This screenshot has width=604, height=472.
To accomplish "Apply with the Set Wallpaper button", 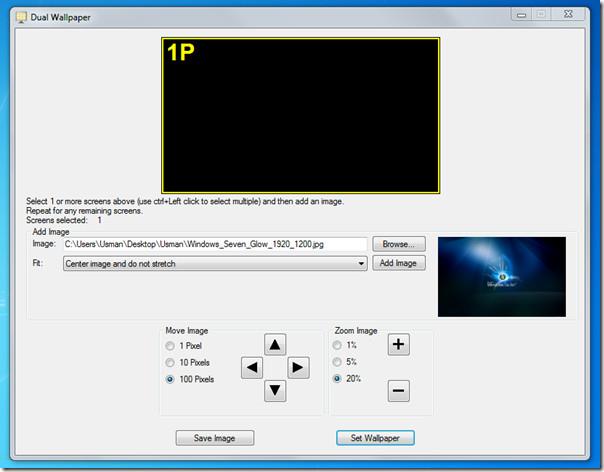I will tap(375, 438).
